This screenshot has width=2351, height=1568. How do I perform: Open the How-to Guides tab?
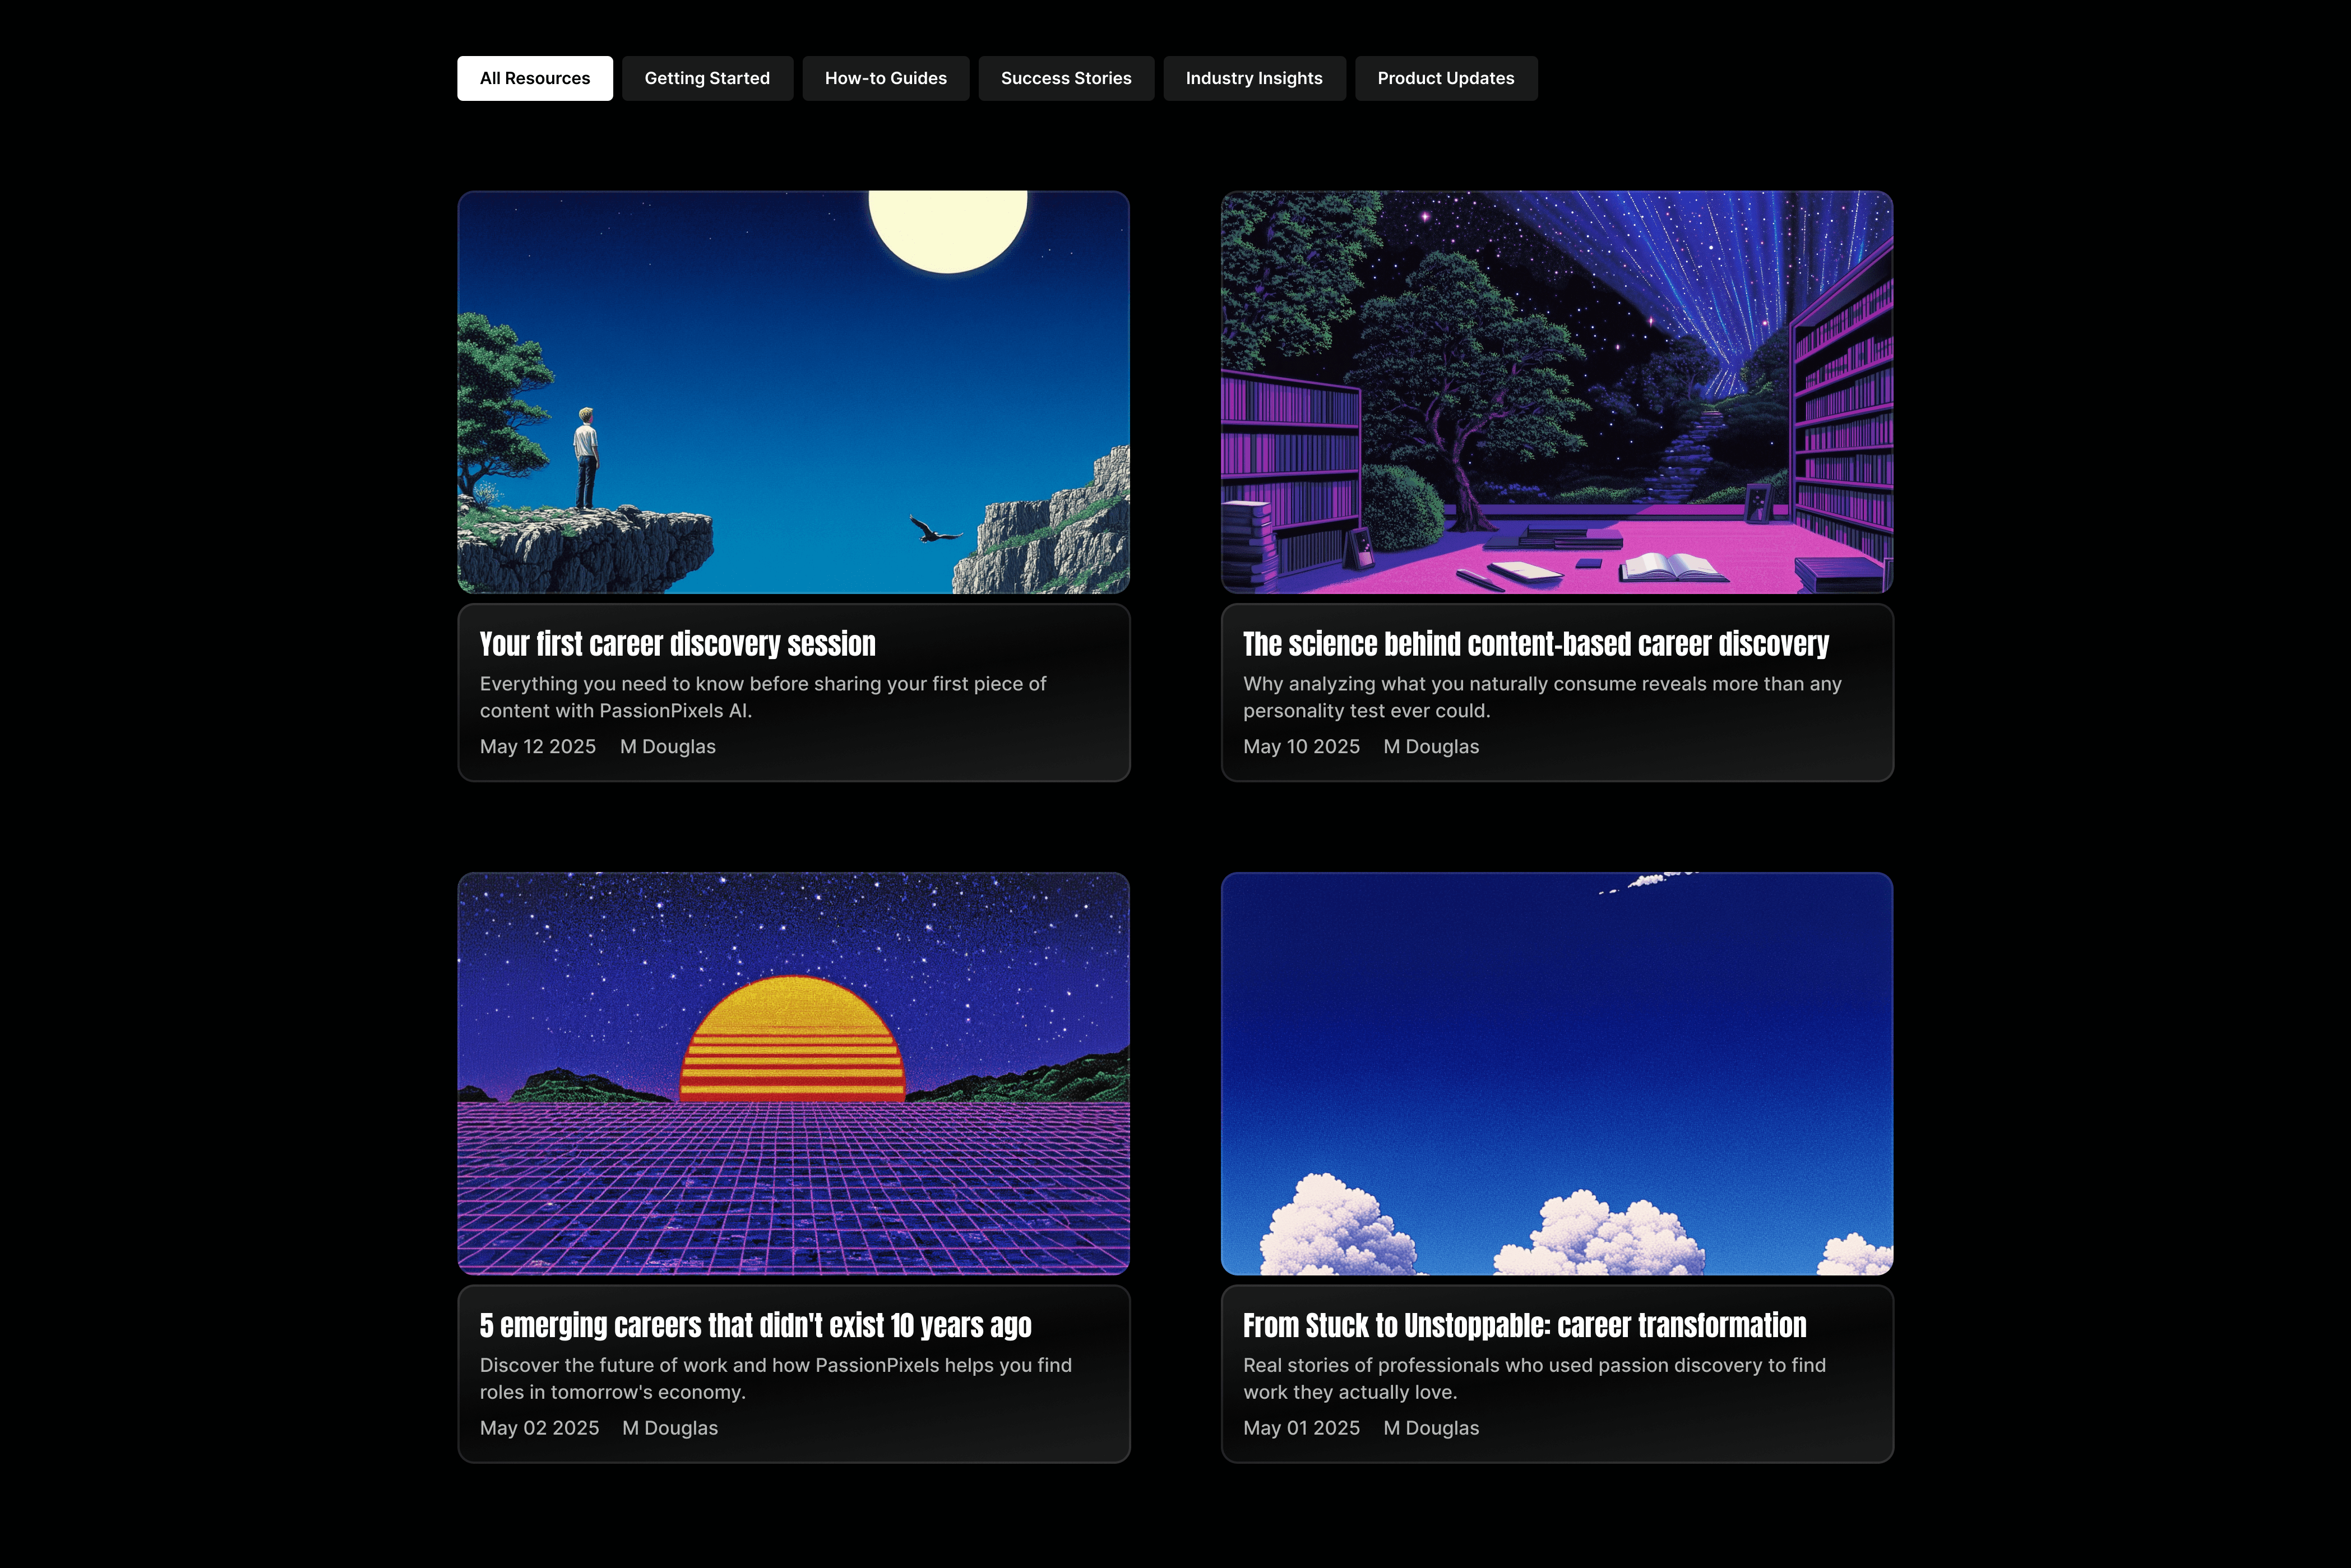[886, 78]
